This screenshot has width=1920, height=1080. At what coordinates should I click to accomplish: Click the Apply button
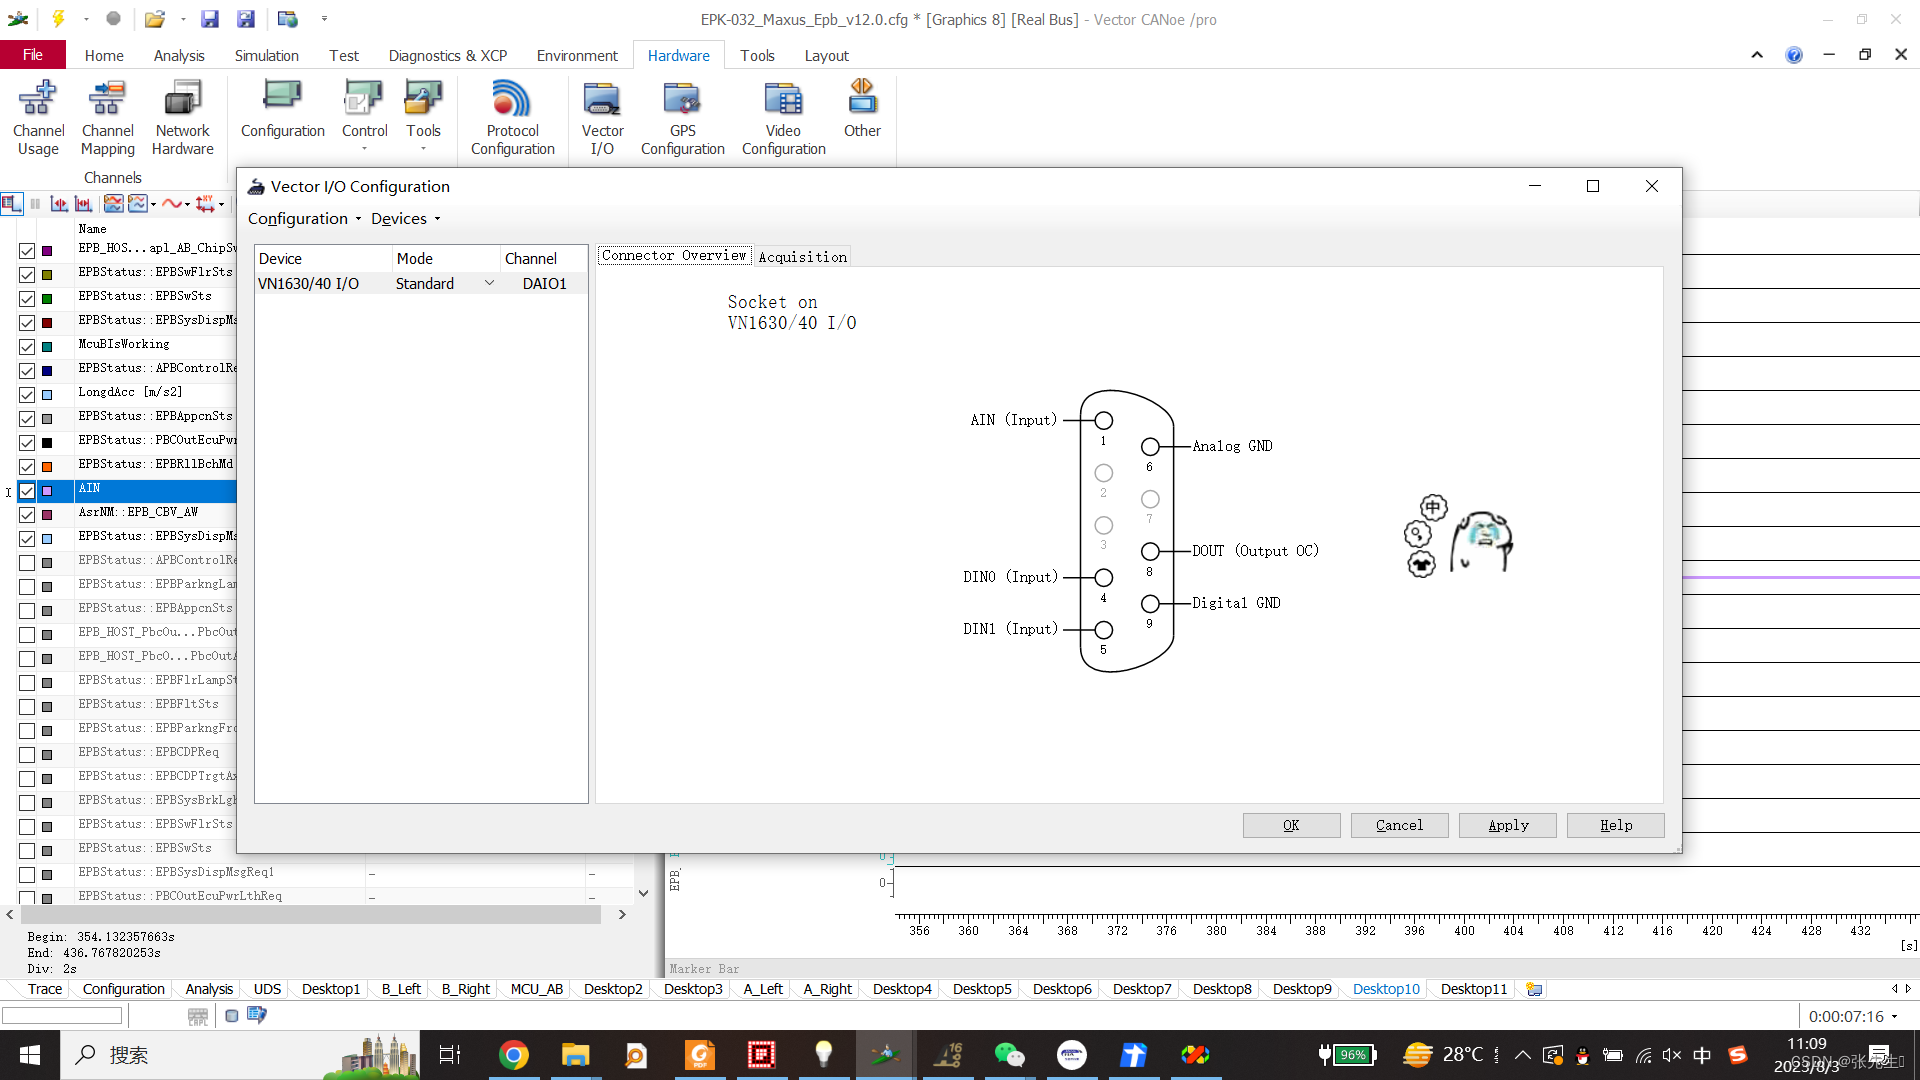pos(1507,825)
